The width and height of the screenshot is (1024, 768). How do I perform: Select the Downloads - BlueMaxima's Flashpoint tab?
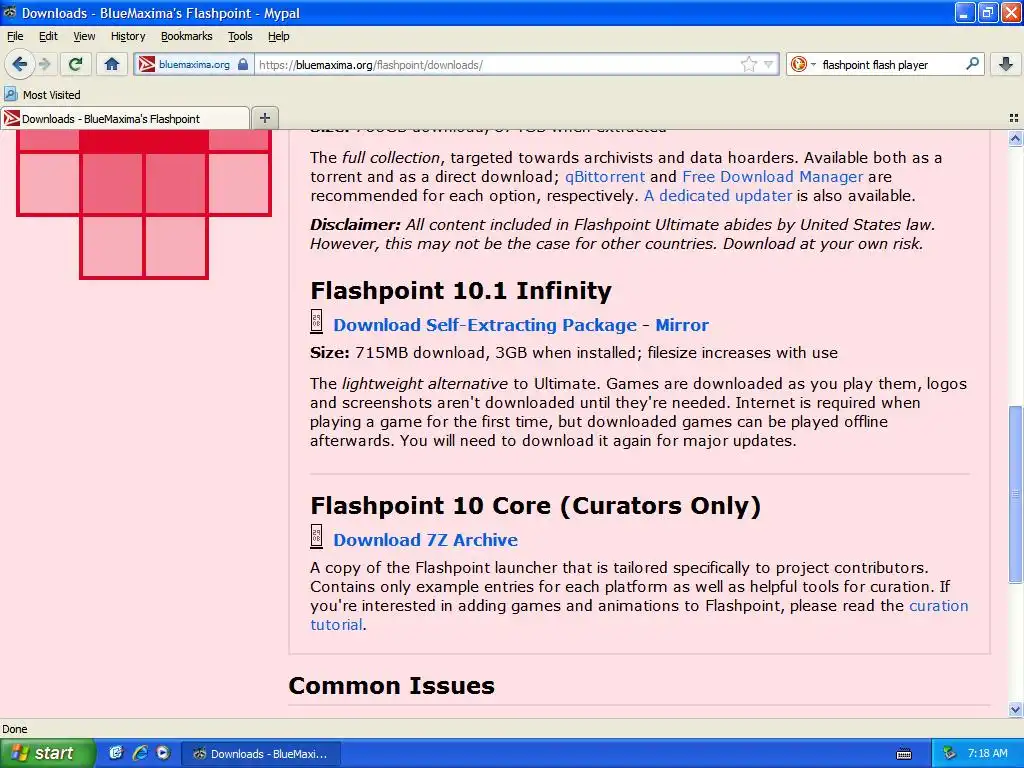[x=125, y=118]
